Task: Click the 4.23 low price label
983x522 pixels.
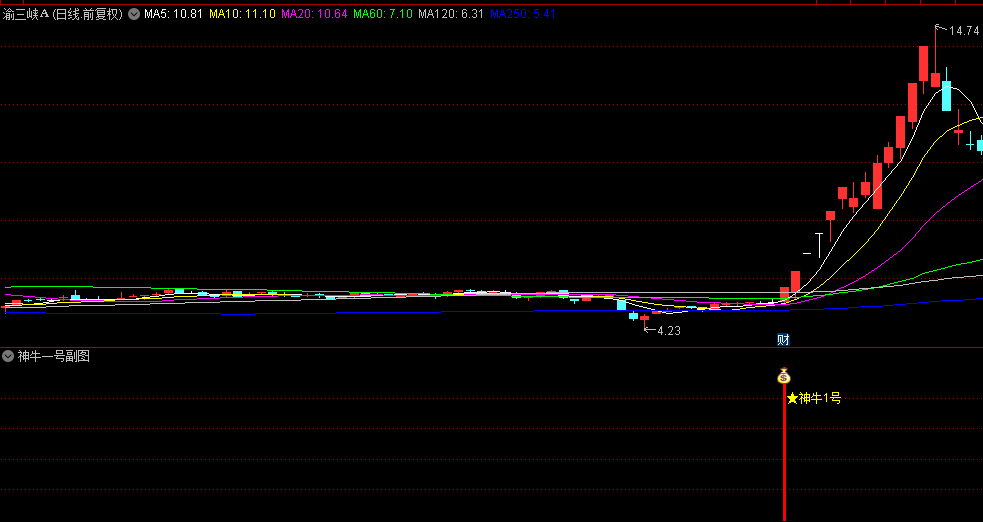Action: [668, 331]
